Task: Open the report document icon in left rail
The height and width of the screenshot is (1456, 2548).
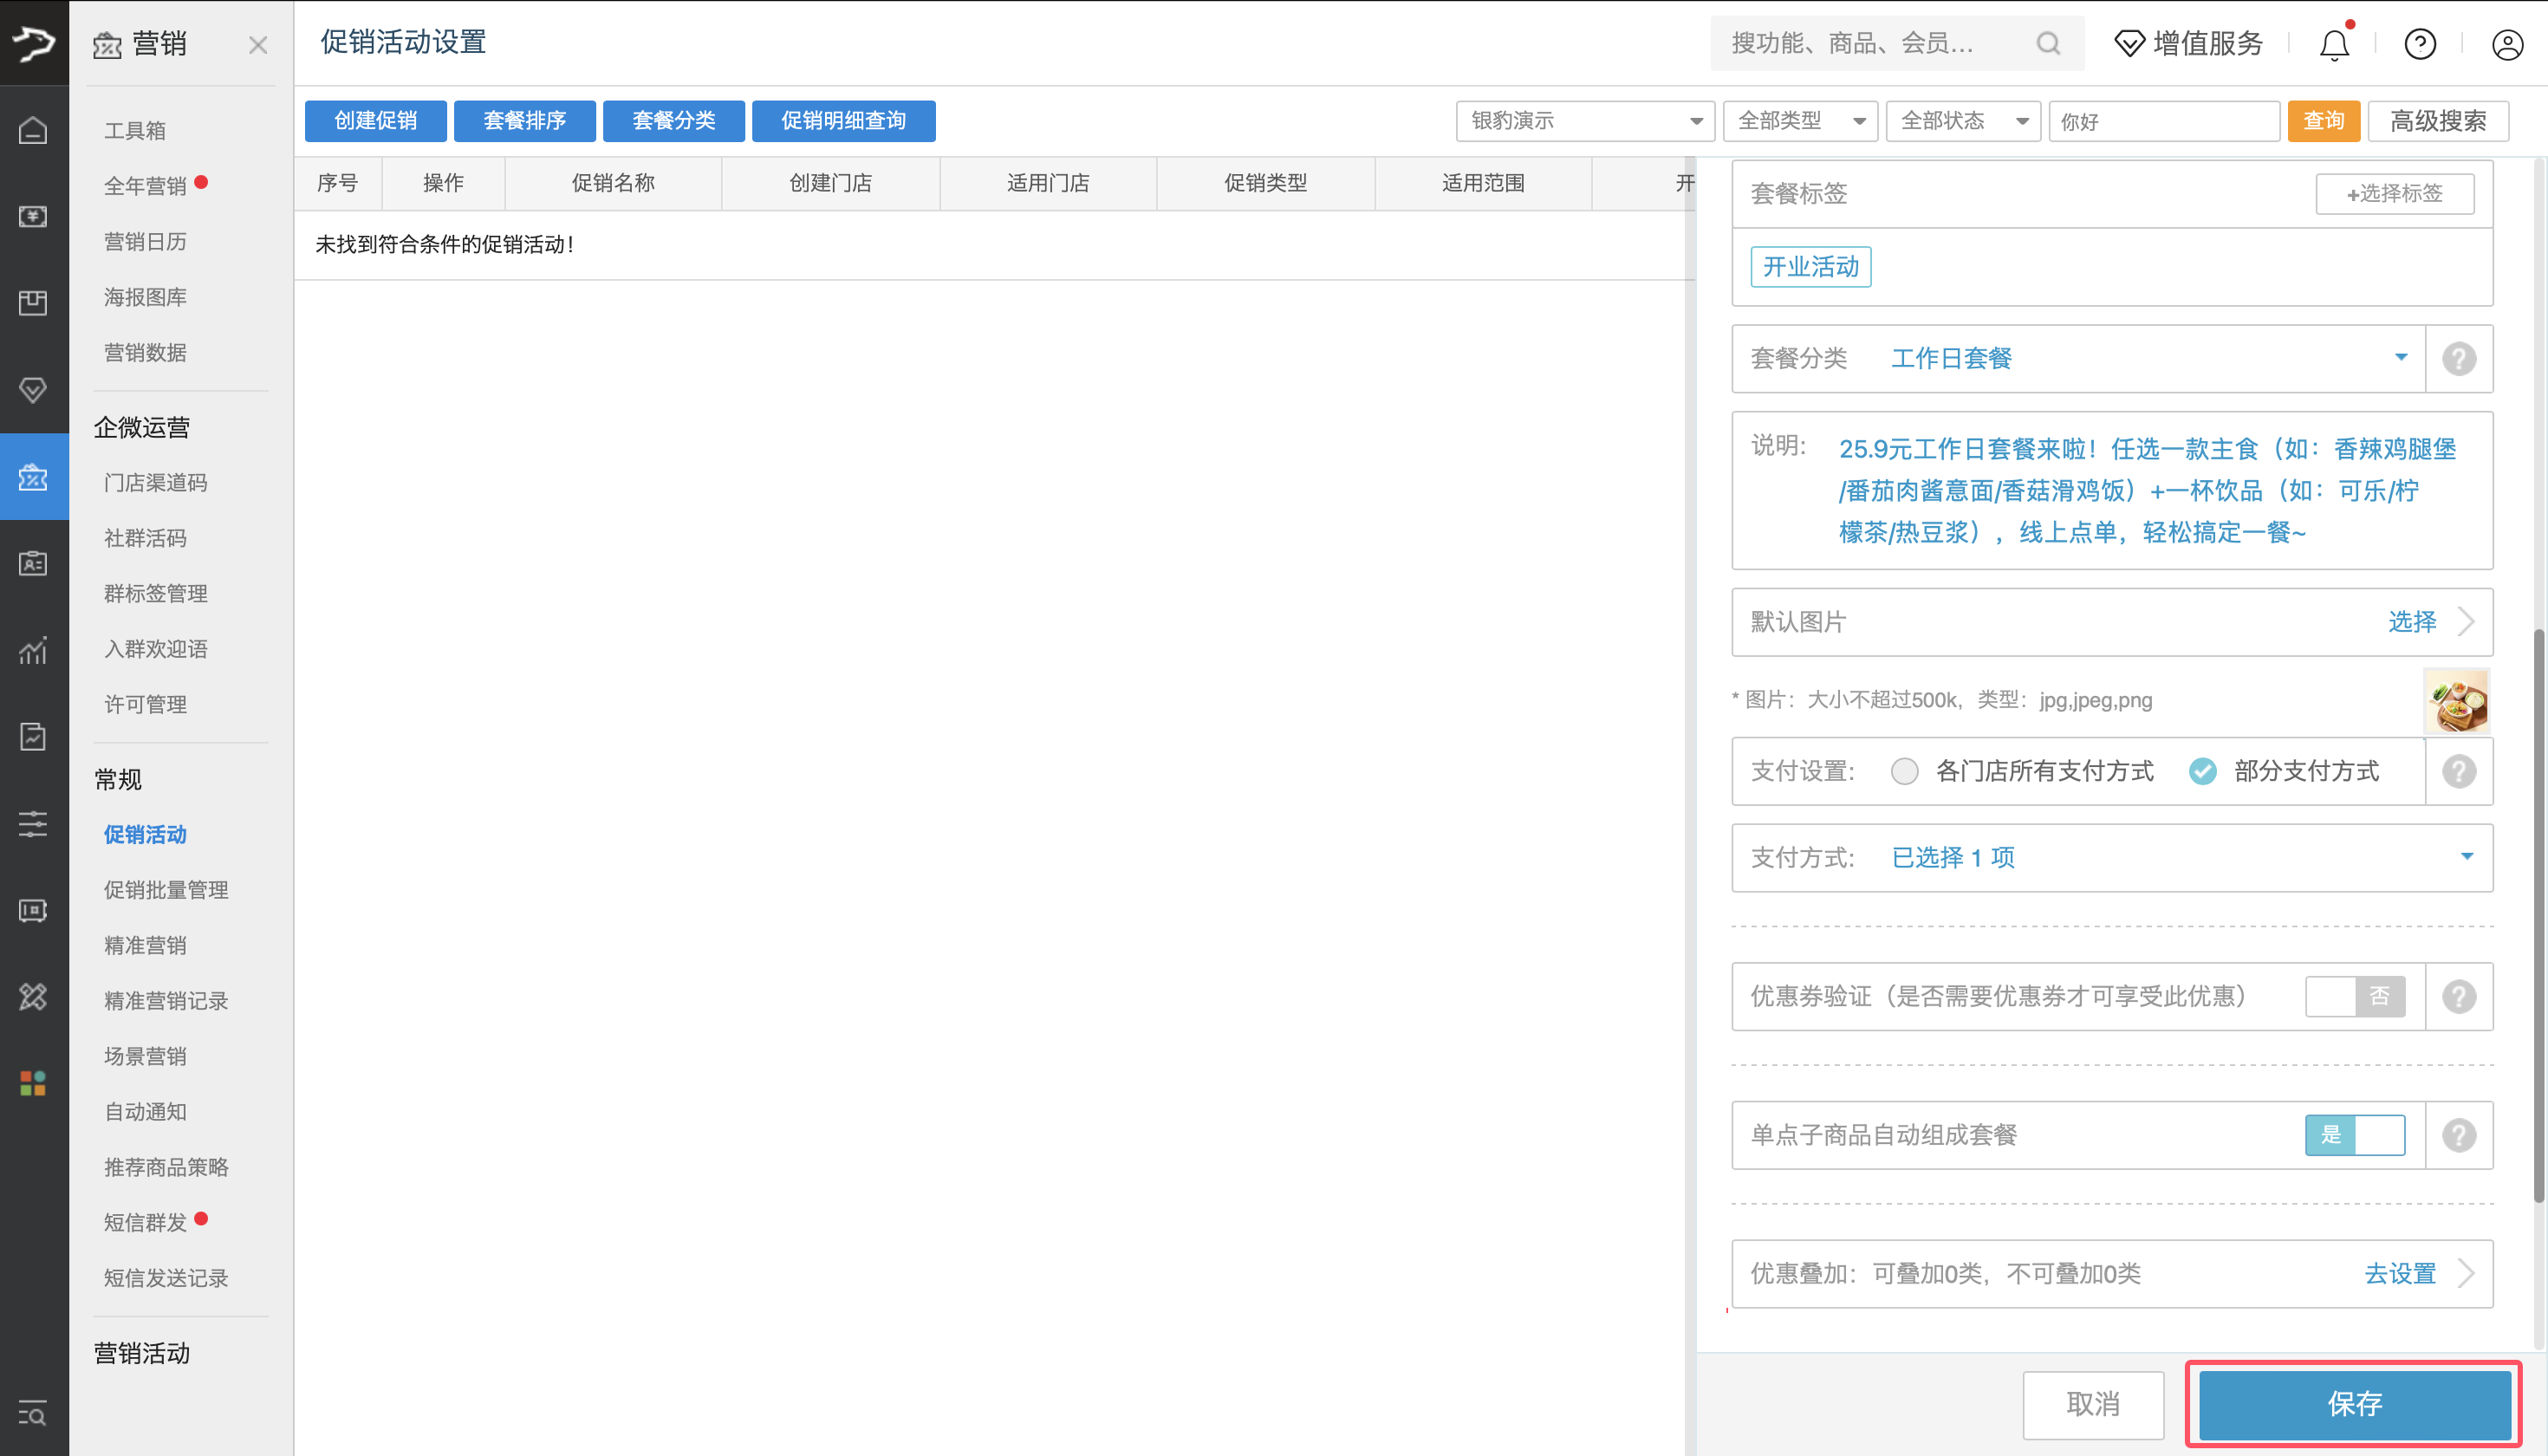Action: click(33, 737)
